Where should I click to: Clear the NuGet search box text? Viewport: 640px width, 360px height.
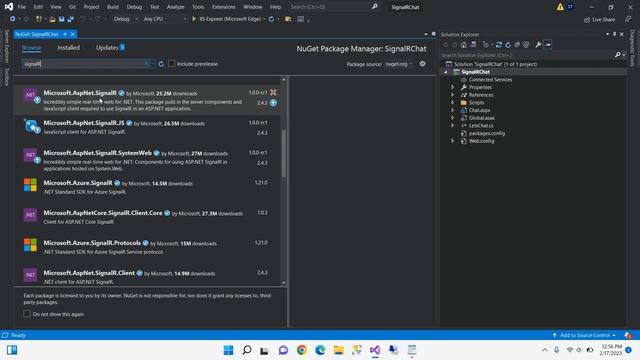pos(146,64)
